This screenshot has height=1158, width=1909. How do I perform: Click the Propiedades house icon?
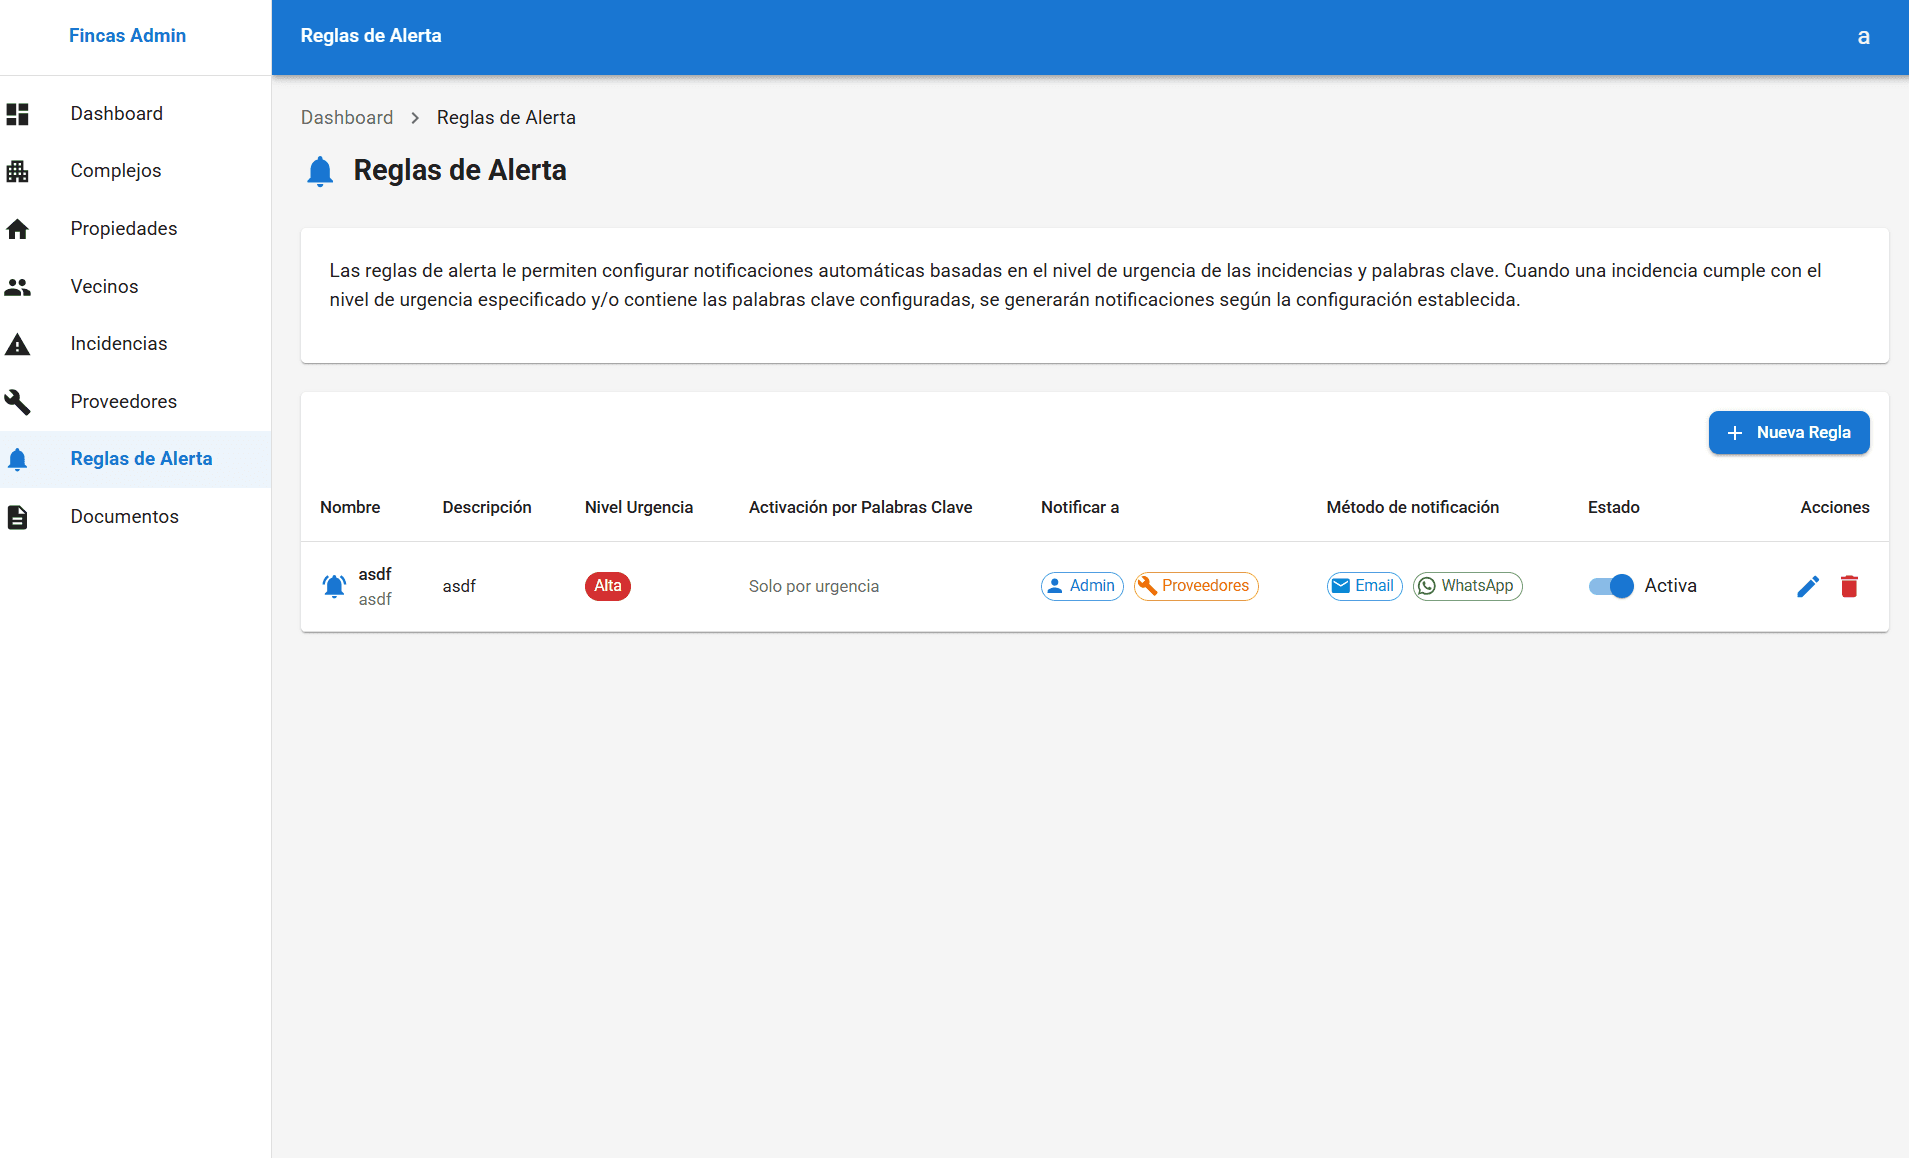[x=17, y=229]
